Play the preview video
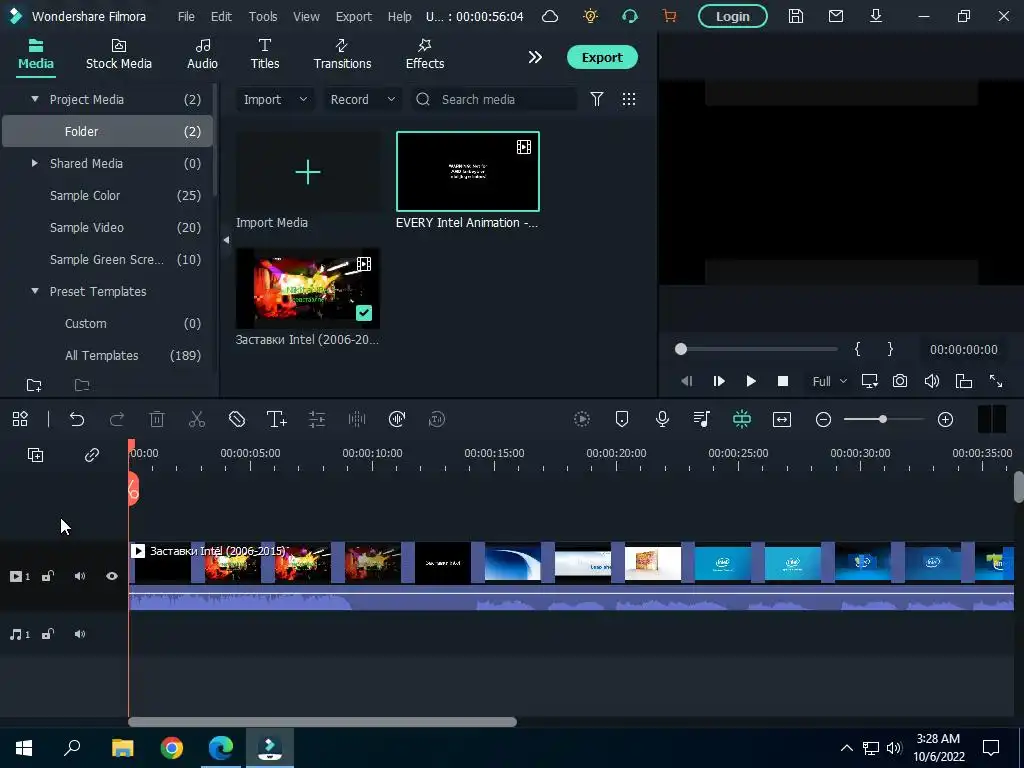The height and width of the screenshot is (768, 1024). click(750, 381)
